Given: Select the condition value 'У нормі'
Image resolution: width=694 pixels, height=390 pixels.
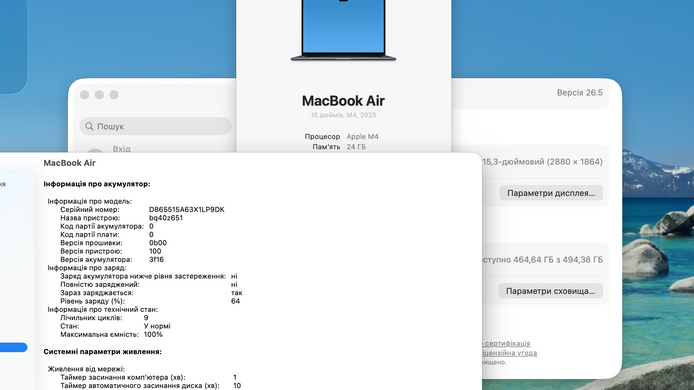Looking at the screenshot, I should [x=157, y=326].
